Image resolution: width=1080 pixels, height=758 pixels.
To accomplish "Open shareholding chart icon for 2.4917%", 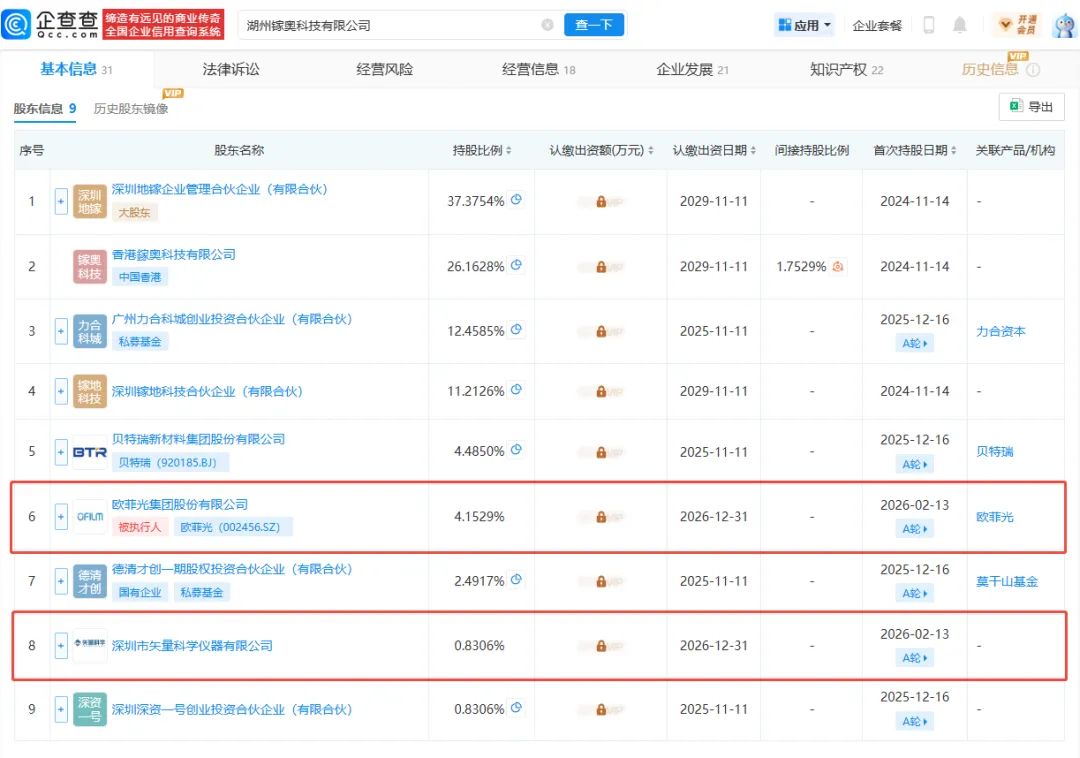I will (516, 580).
